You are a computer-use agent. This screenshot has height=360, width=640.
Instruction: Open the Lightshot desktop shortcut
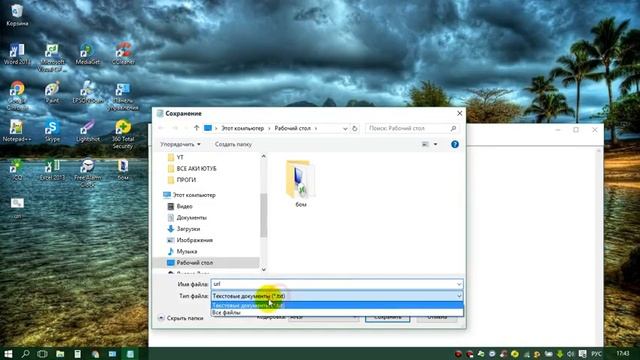pos(87,131)
